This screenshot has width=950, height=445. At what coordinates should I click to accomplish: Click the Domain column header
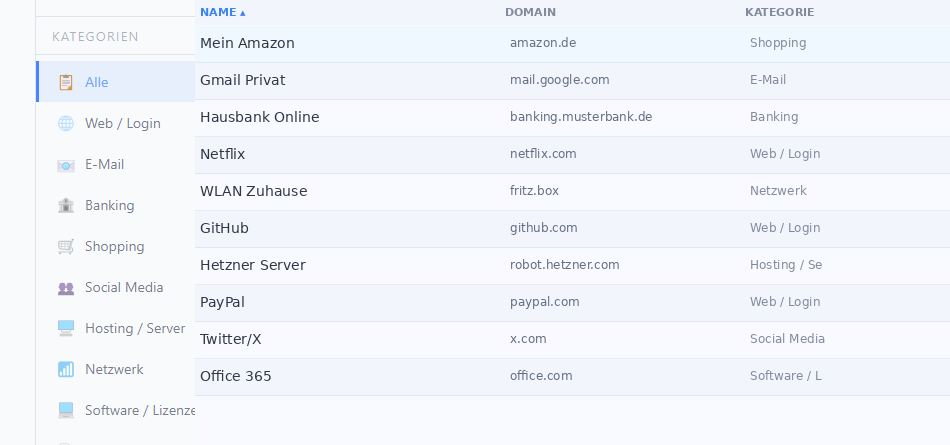tap(530, 12)
